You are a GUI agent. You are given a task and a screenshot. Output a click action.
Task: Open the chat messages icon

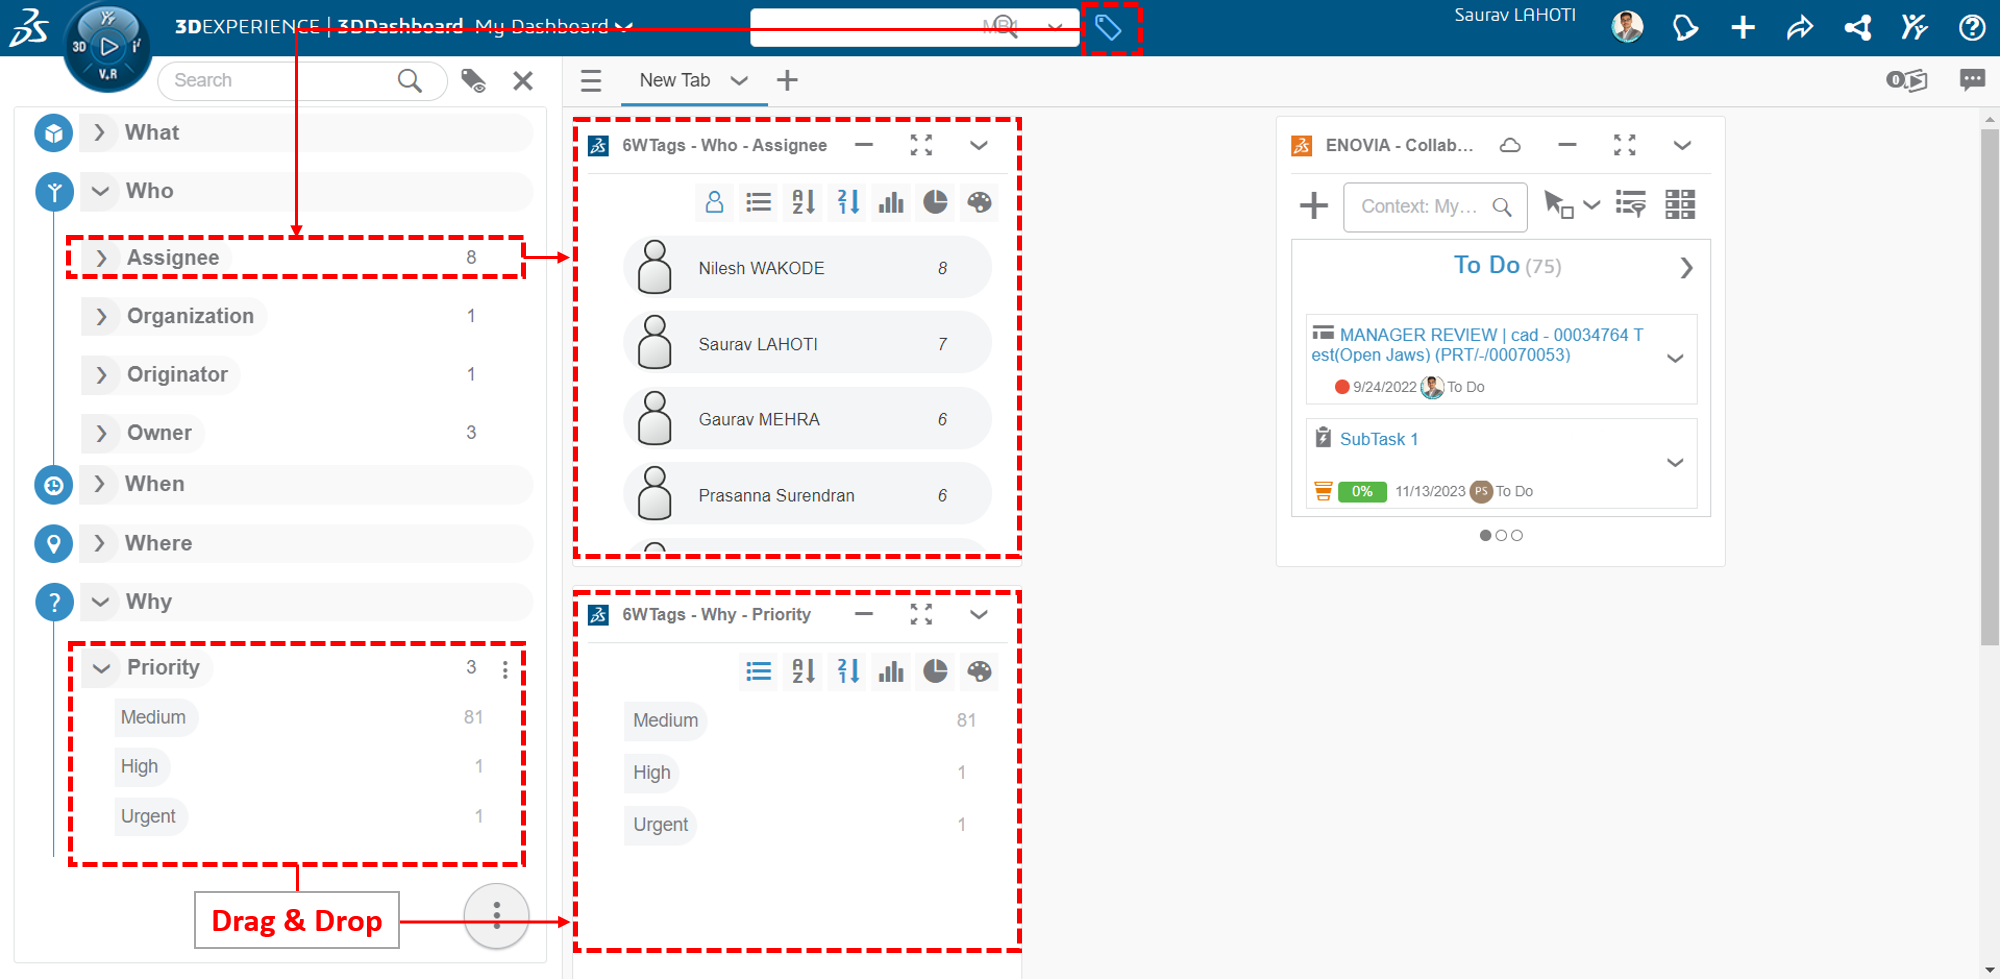(1972, 80)
